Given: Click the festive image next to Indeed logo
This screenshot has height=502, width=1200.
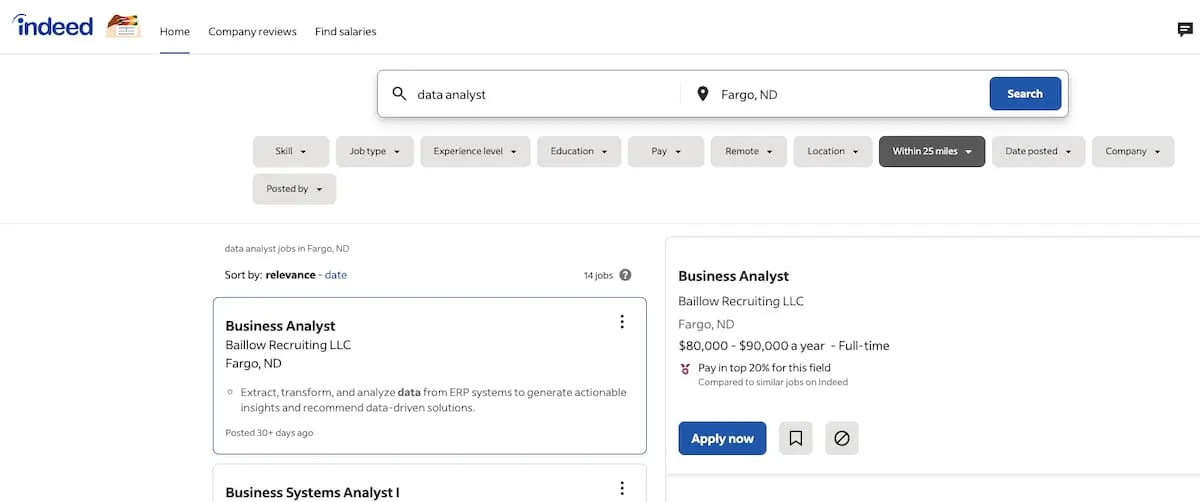Looking at the screenshot, I should (x=123, y=26).
